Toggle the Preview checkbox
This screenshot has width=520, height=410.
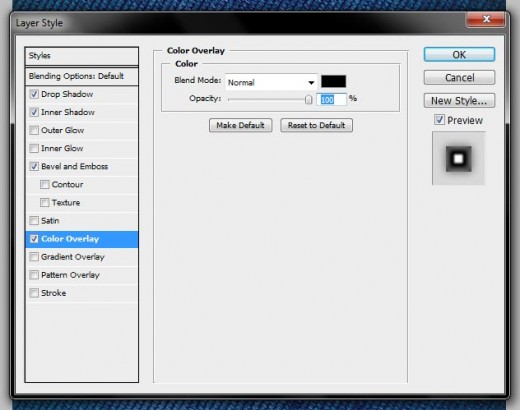(439, 120)
